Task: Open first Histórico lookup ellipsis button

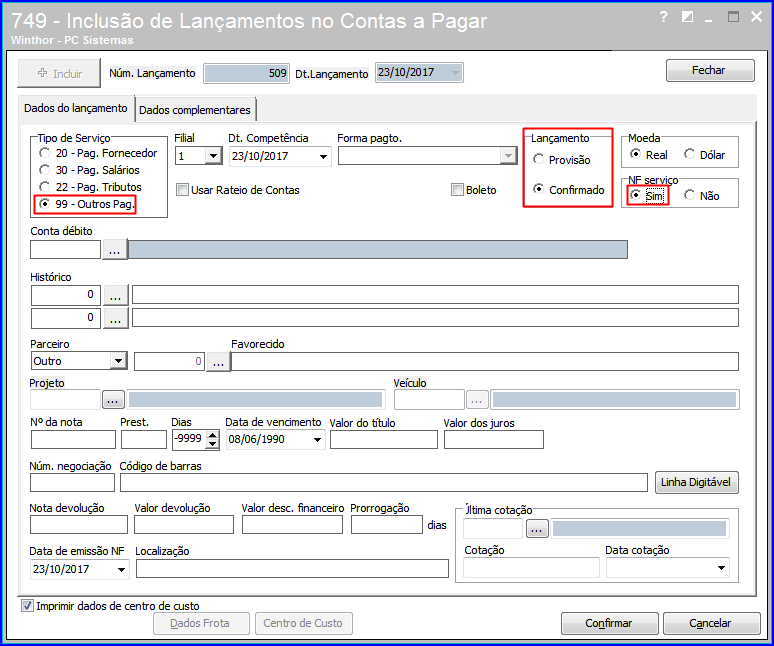Action: 116,295
